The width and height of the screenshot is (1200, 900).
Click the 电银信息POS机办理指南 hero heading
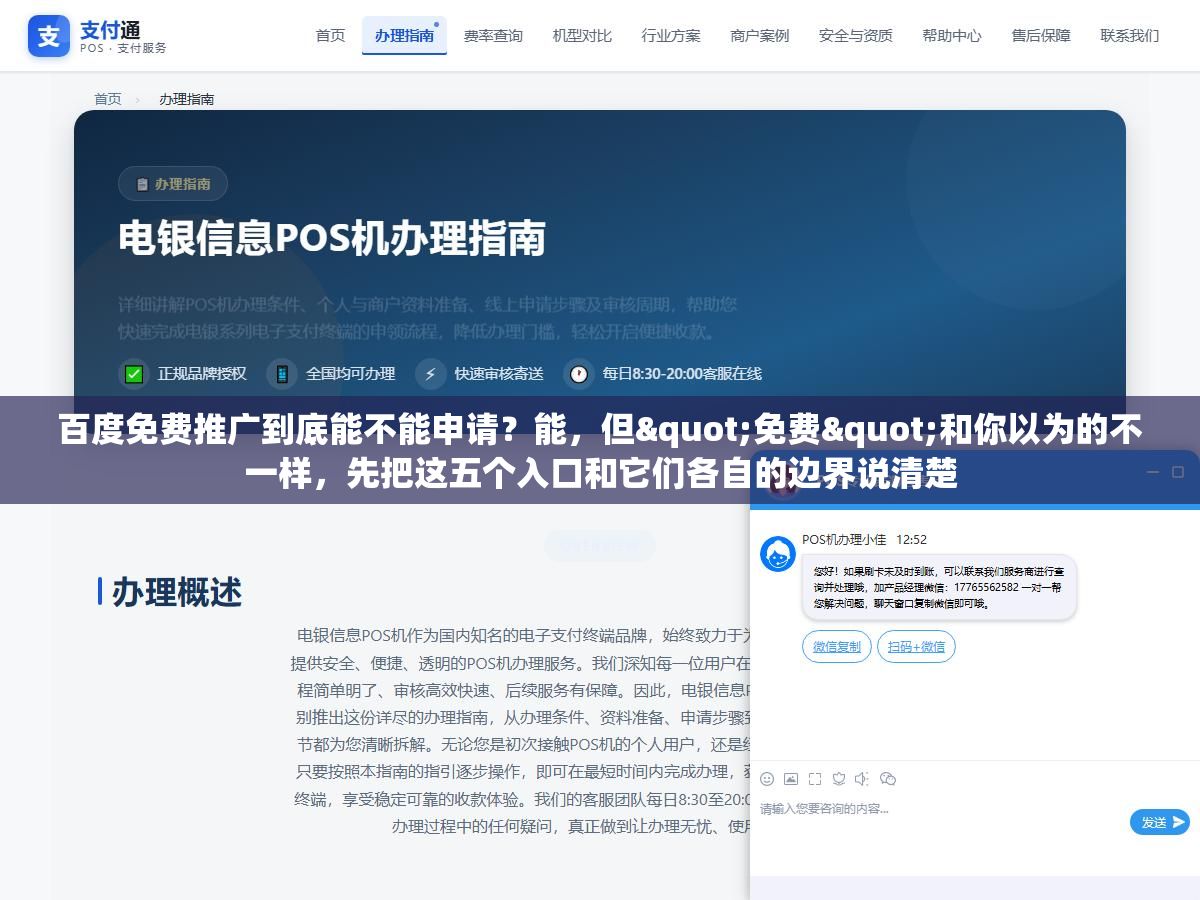point(332,239)
